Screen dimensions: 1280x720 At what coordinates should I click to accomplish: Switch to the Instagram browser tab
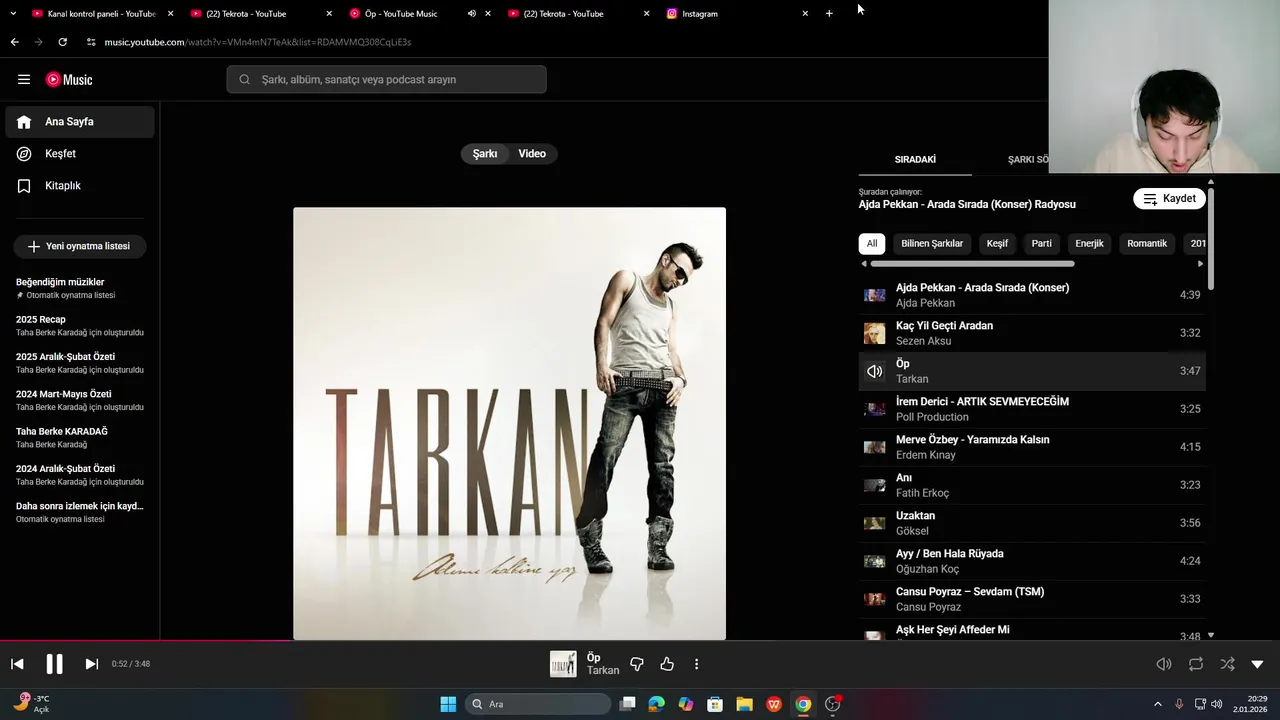(x=738, y=14)
